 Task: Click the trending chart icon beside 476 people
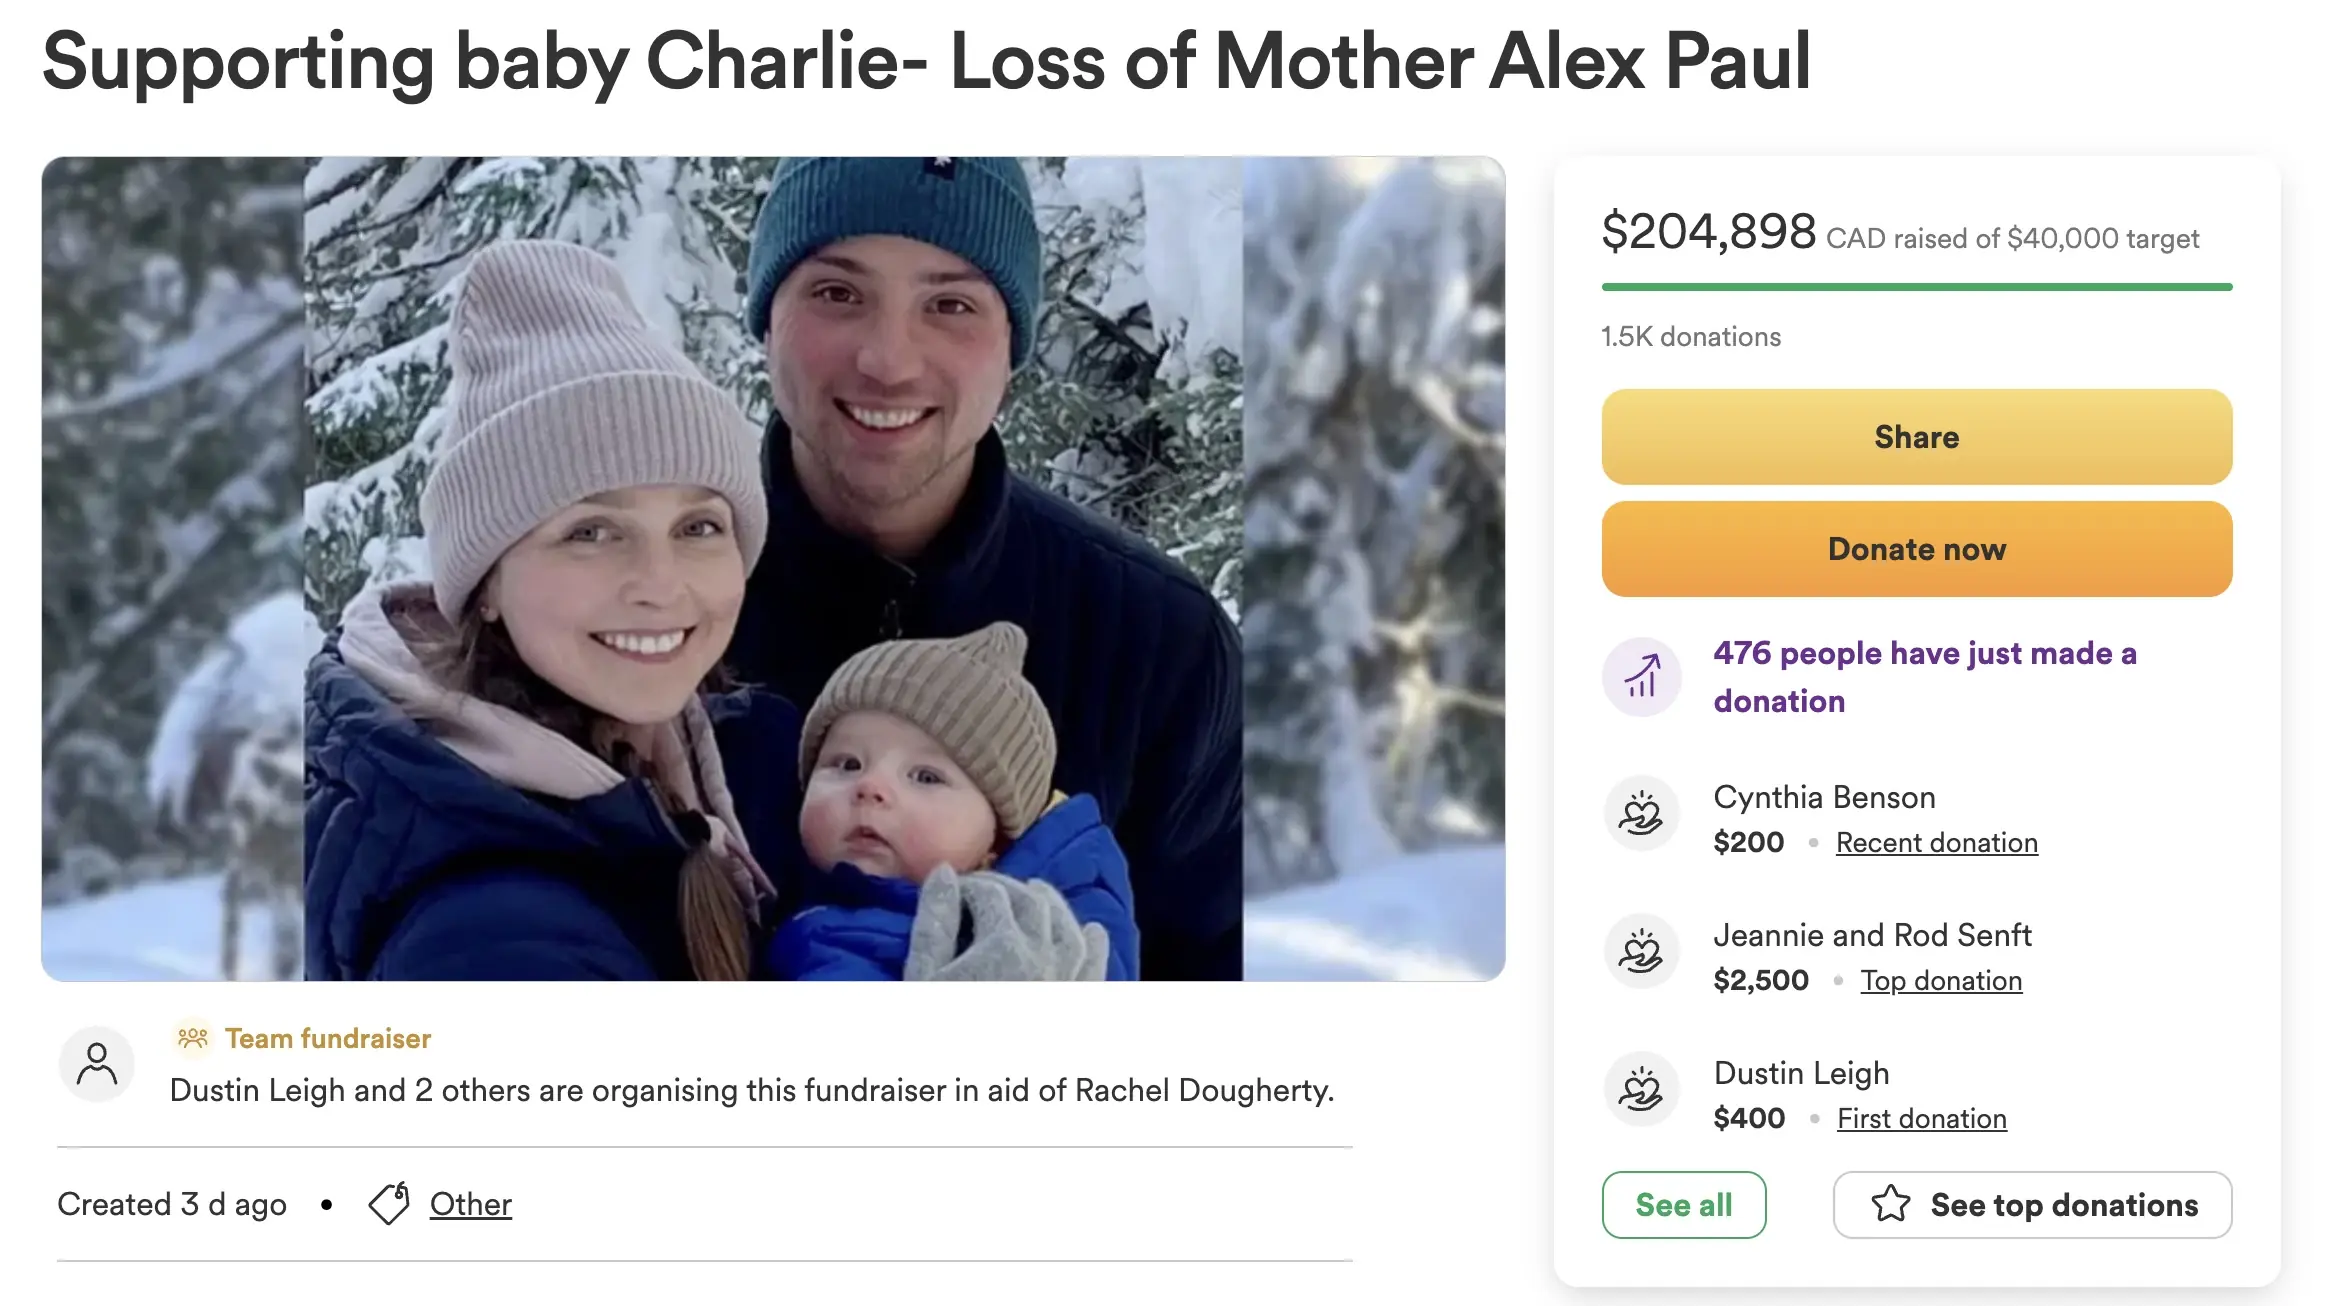(x=1641, y=677)
